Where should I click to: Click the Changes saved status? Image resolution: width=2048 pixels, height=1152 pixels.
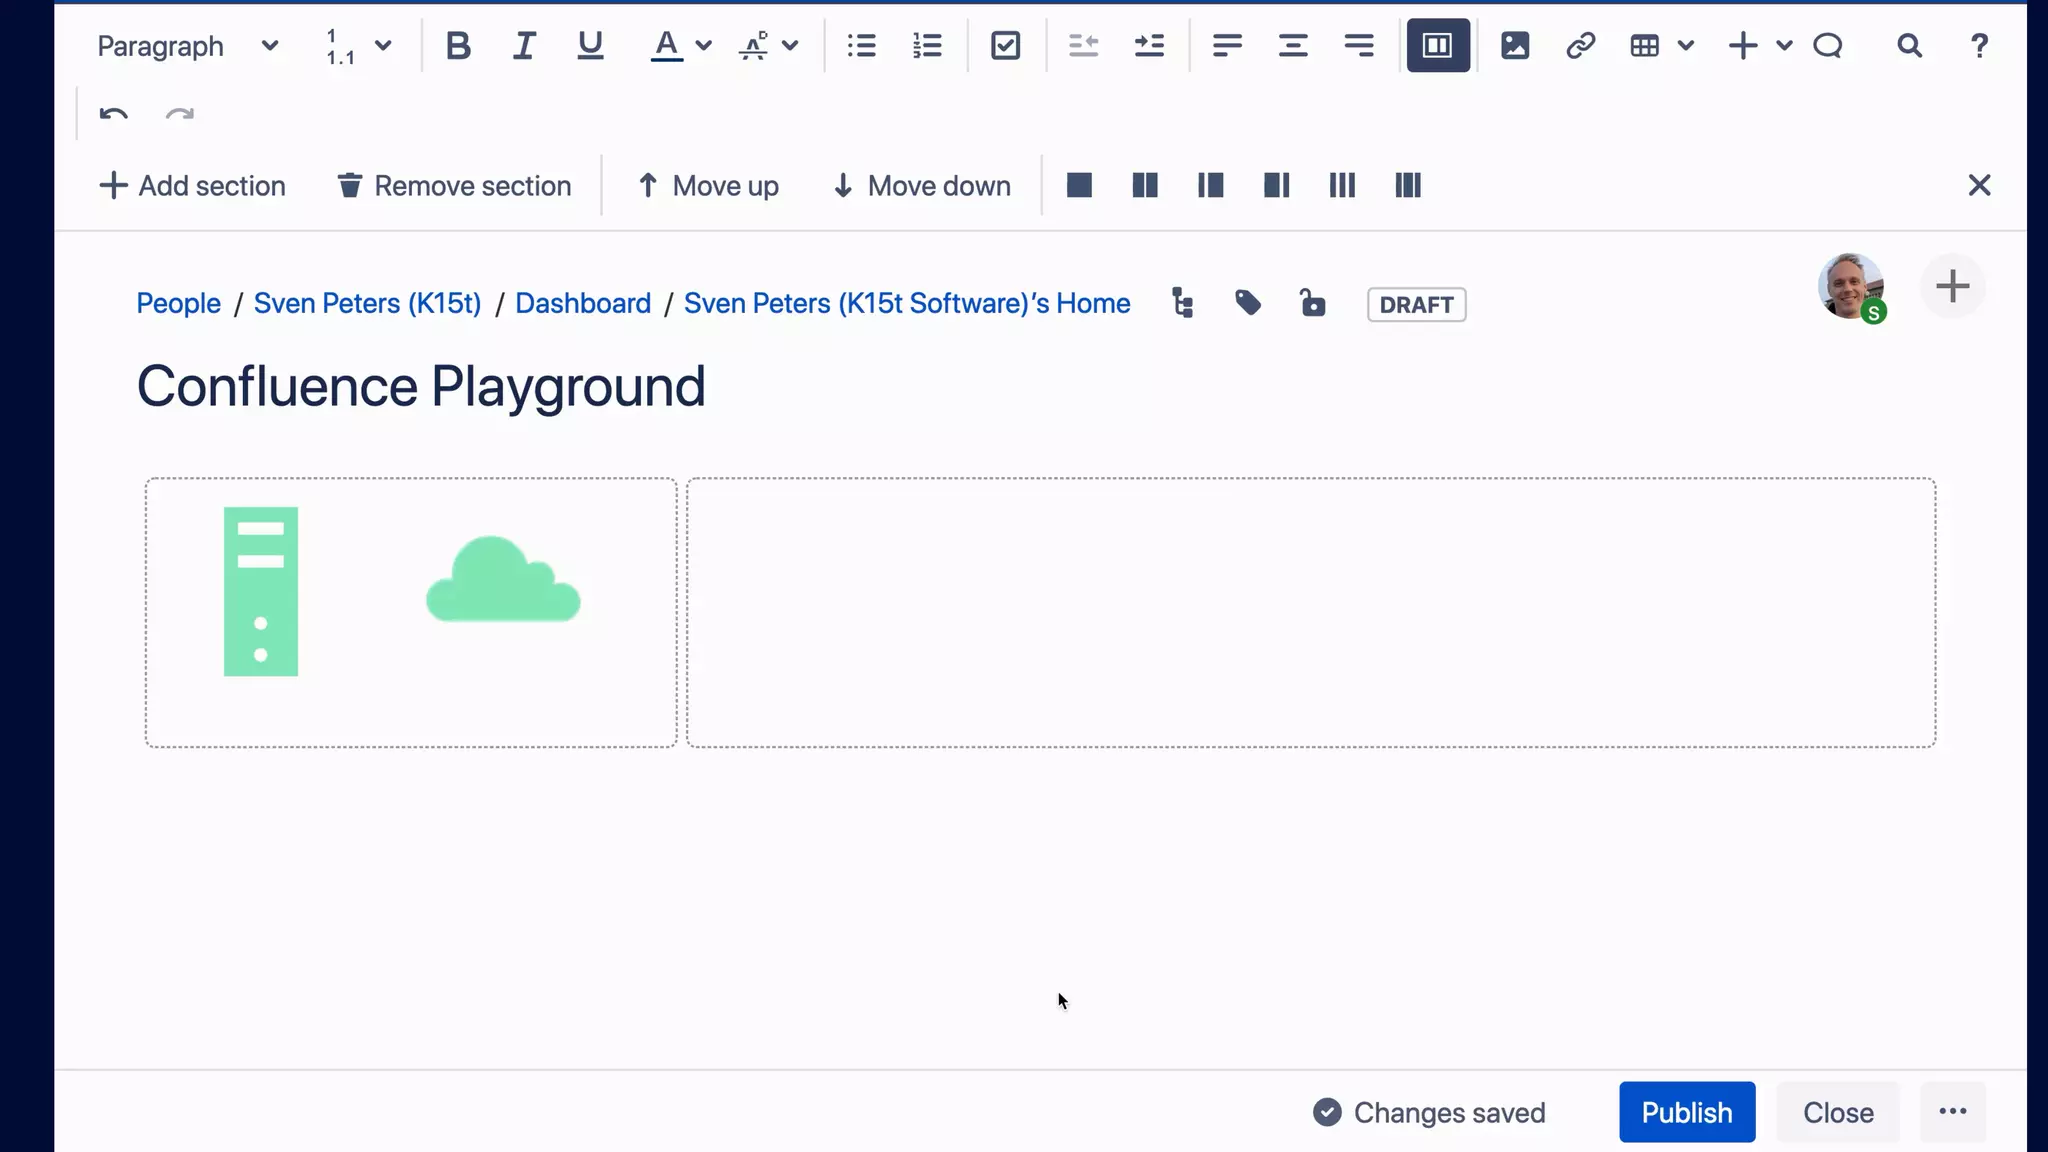[1429, 1112]
